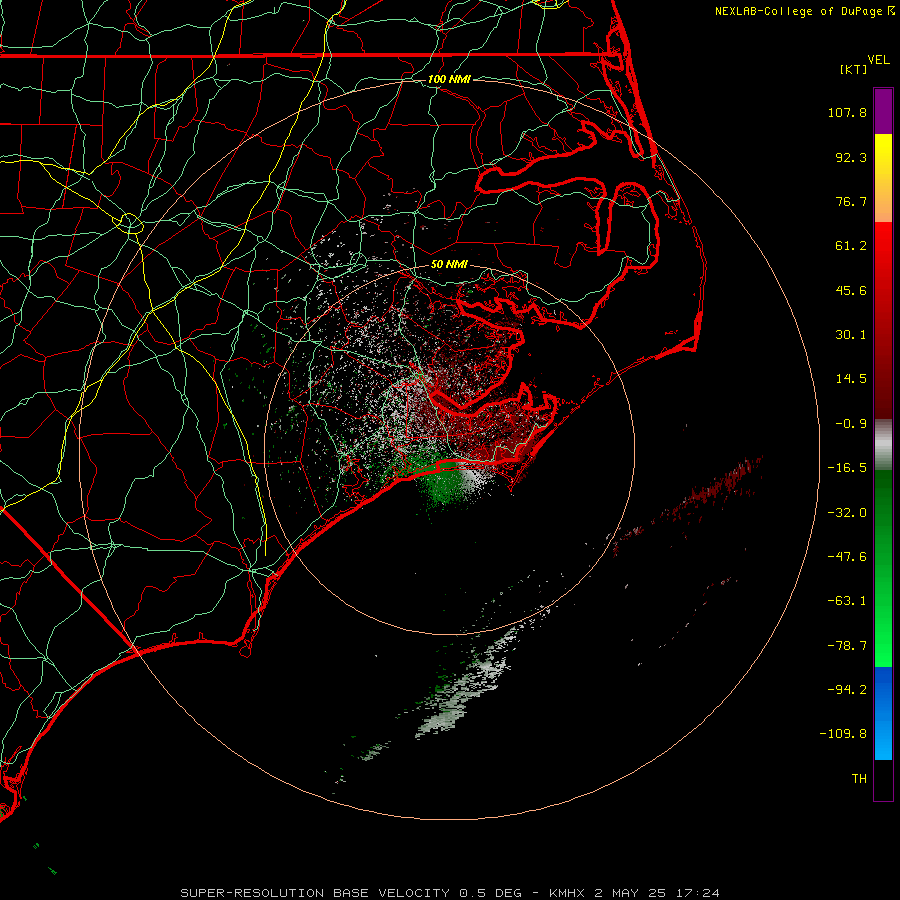This screenshot has width=900, height=900.
Task: Click the -63.1 legend value
Action: coord(847,601)
